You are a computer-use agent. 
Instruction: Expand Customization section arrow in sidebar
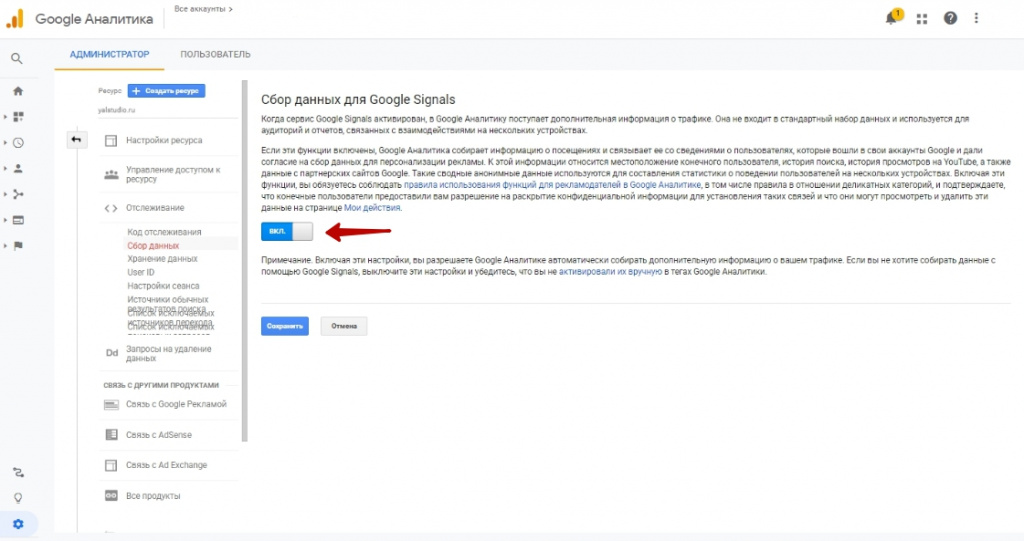point(5,117)
